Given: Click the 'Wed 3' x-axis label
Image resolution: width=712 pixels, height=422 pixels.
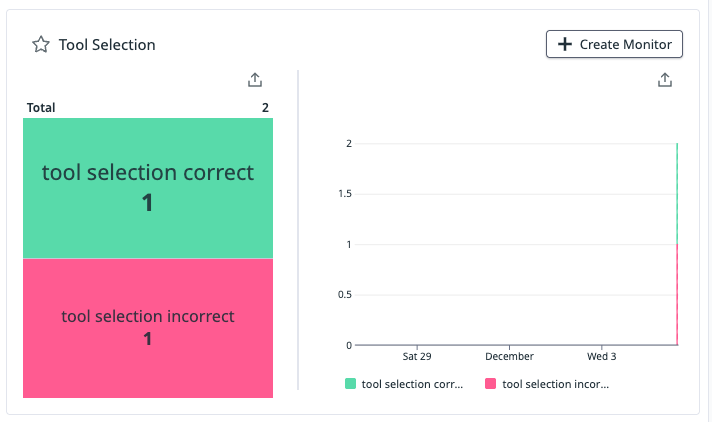Looking at the screenshot, I should (602, 356).
